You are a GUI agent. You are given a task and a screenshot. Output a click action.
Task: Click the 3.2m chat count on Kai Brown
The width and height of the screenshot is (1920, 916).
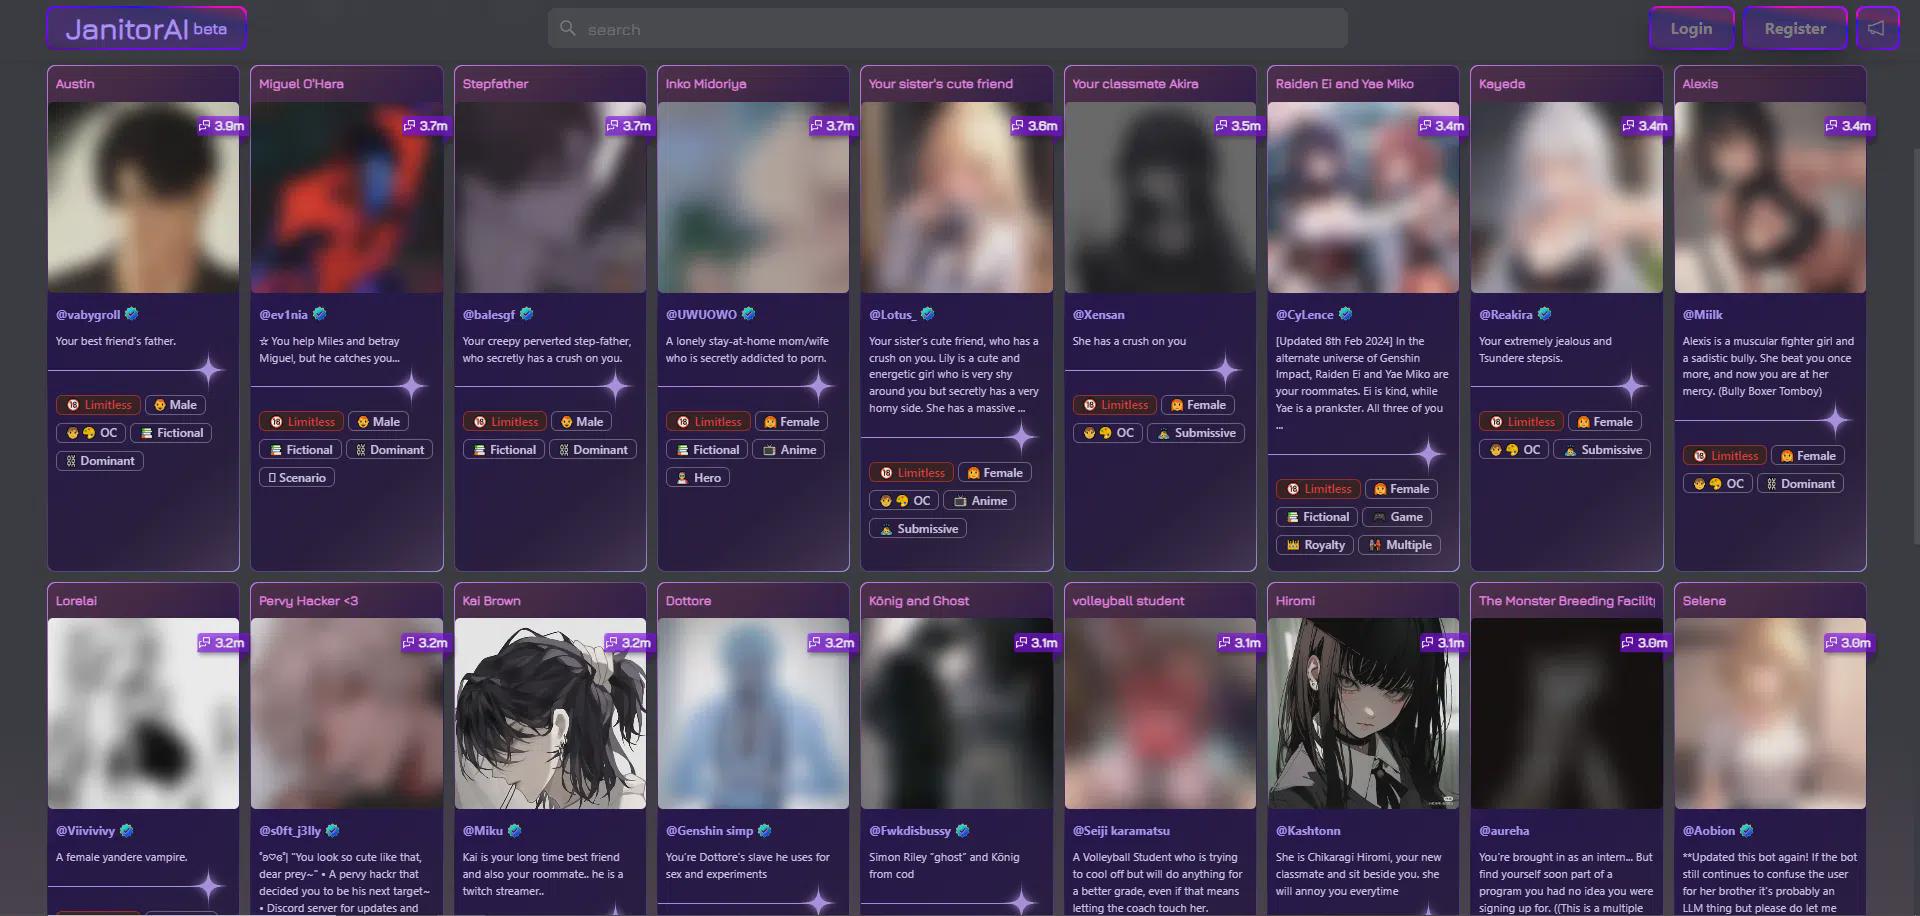coord(628,643)
